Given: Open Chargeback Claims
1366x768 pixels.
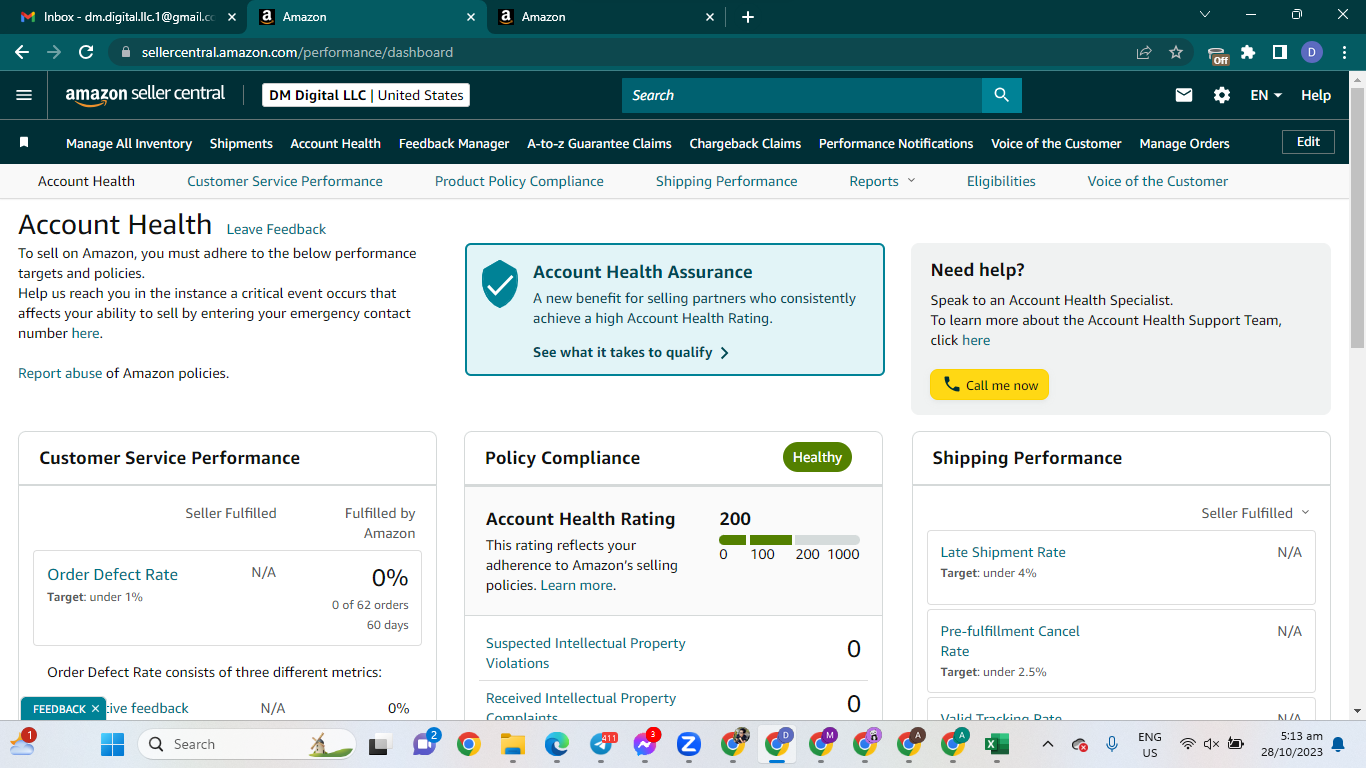Looking at the screenshot, I should click(x=745, y=143).
